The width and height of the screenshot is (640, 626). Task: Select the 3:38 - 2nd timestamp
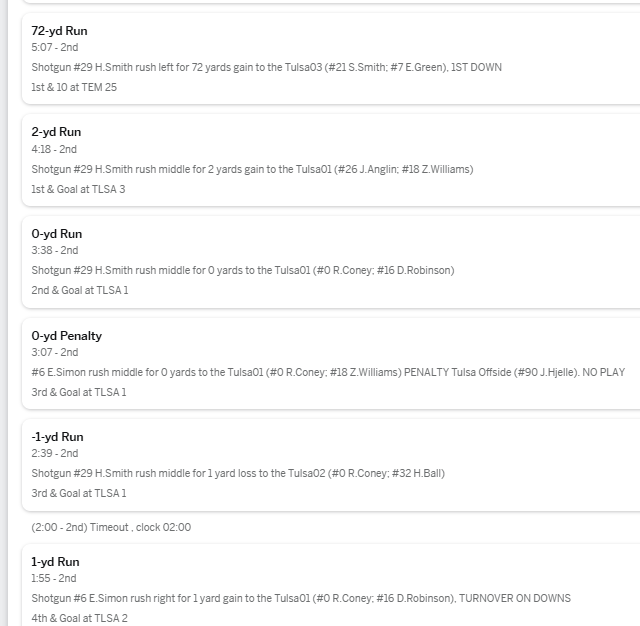pos(54,250)
